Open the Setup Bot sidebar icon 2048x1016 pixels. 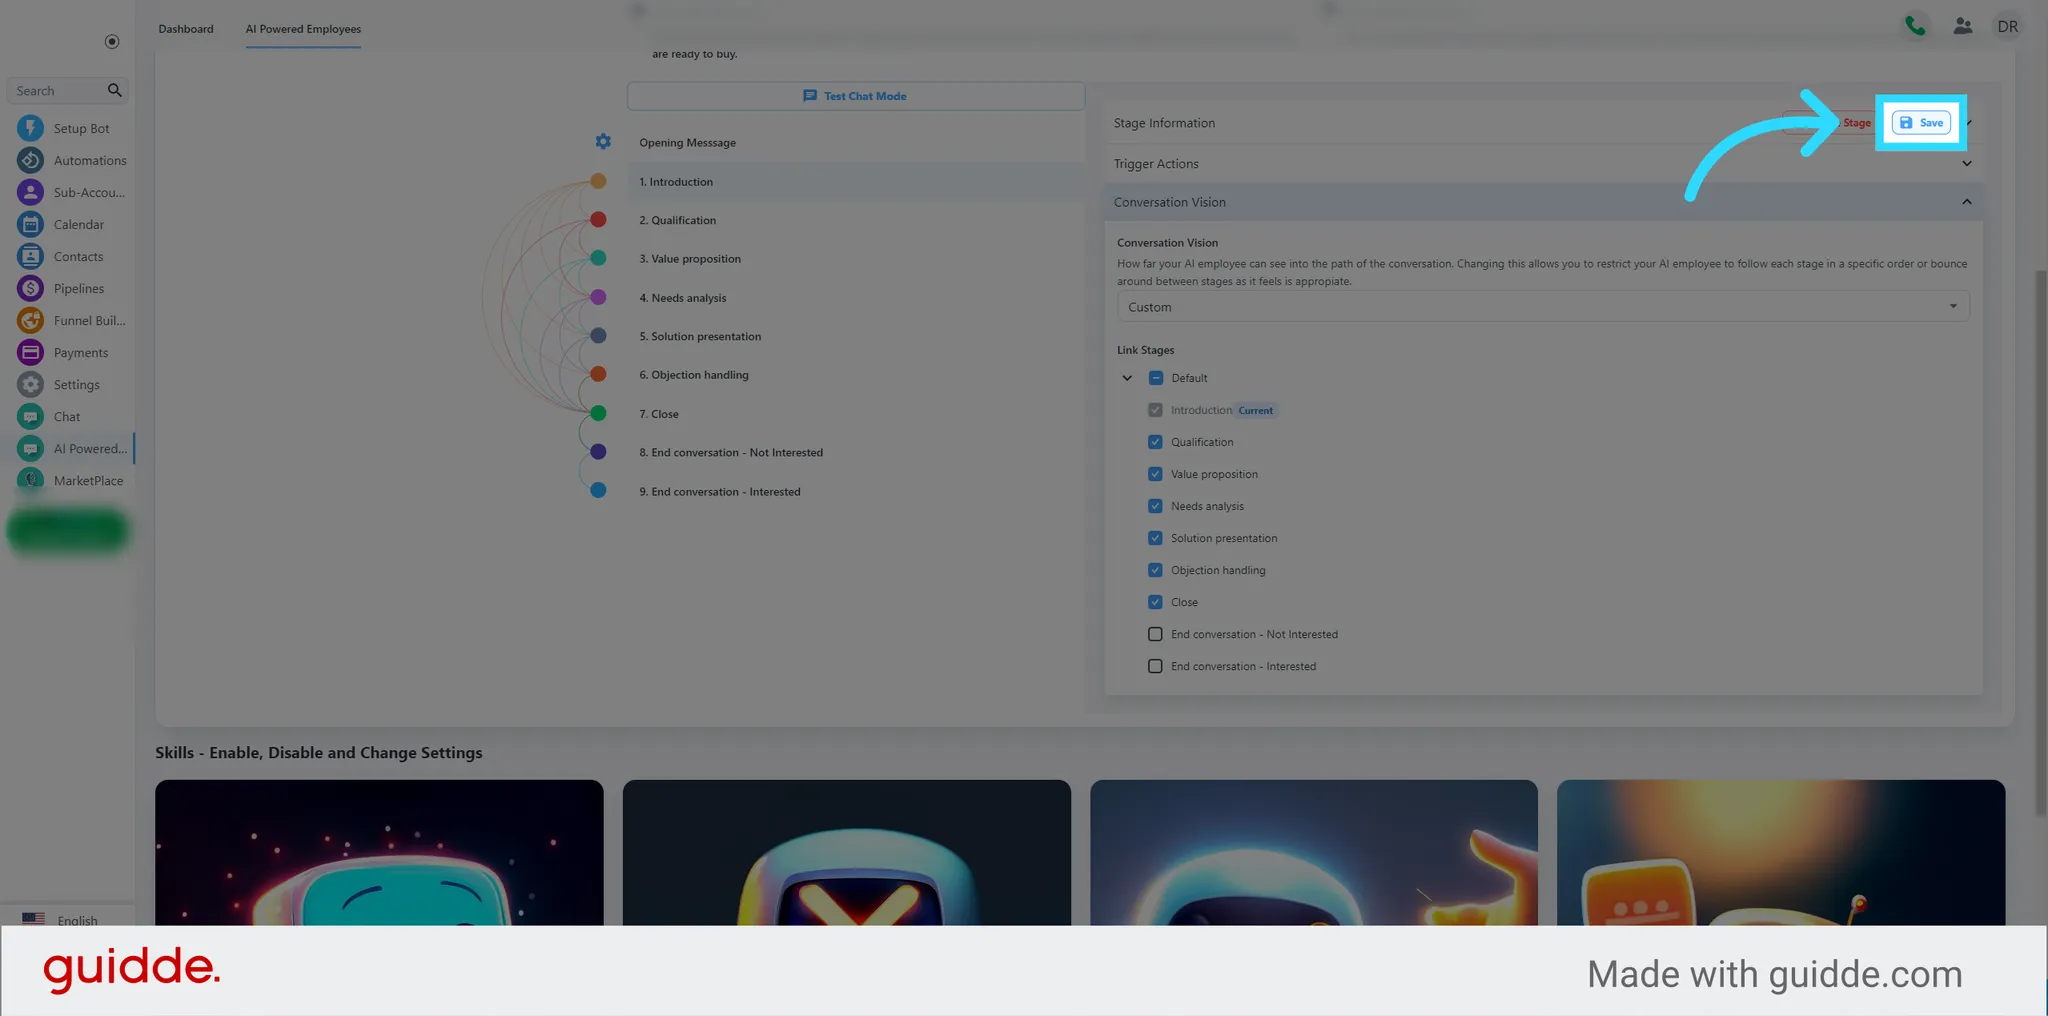click(x=30, y=128)
